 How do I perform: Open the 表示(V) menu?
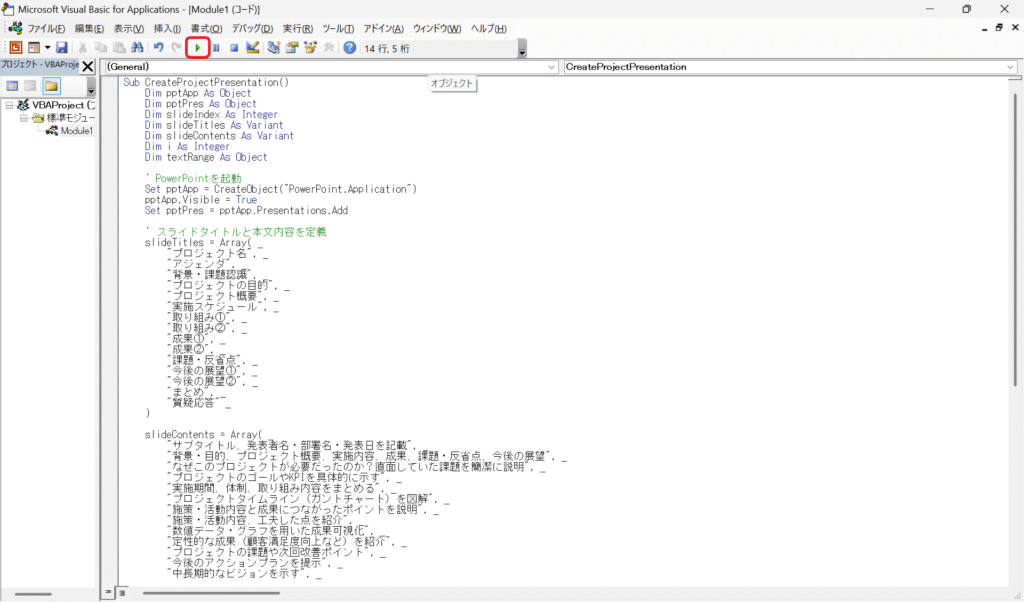pyautogui.click(x=129, y=29)
